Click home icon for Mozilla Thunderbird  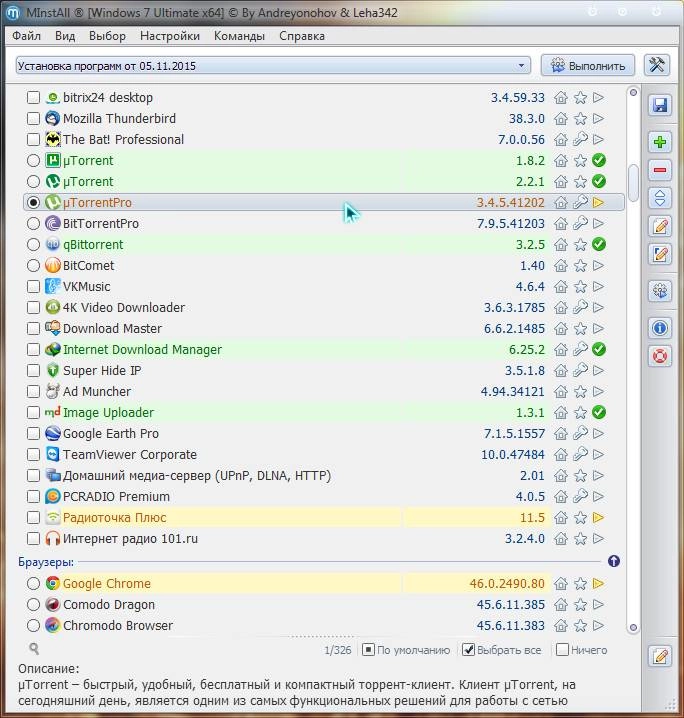tap(561, 119)
